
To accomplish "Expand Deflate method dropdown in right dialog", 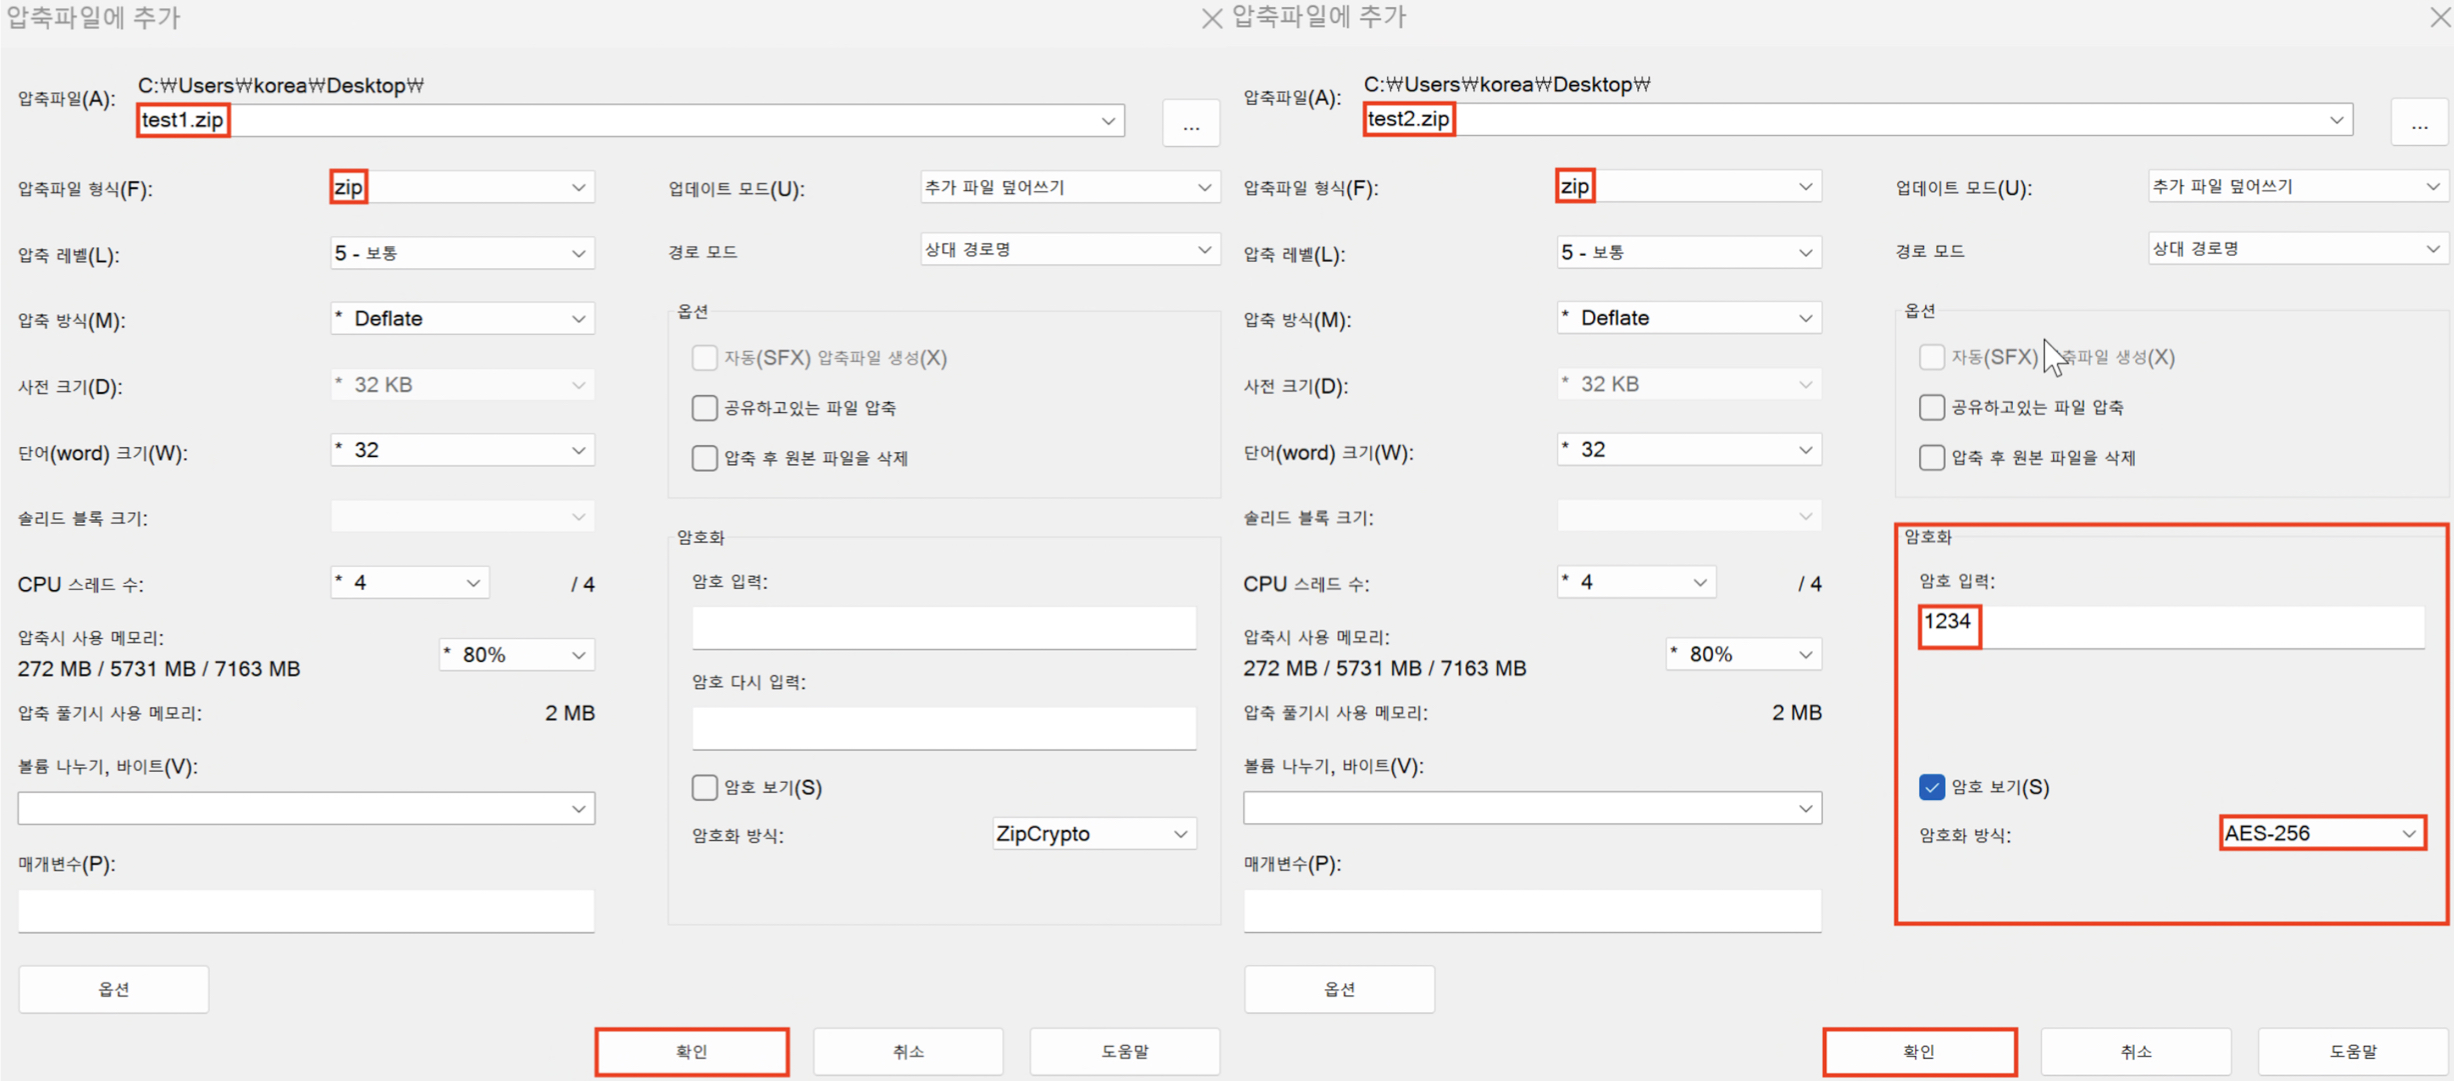I will click(1688, 318).
